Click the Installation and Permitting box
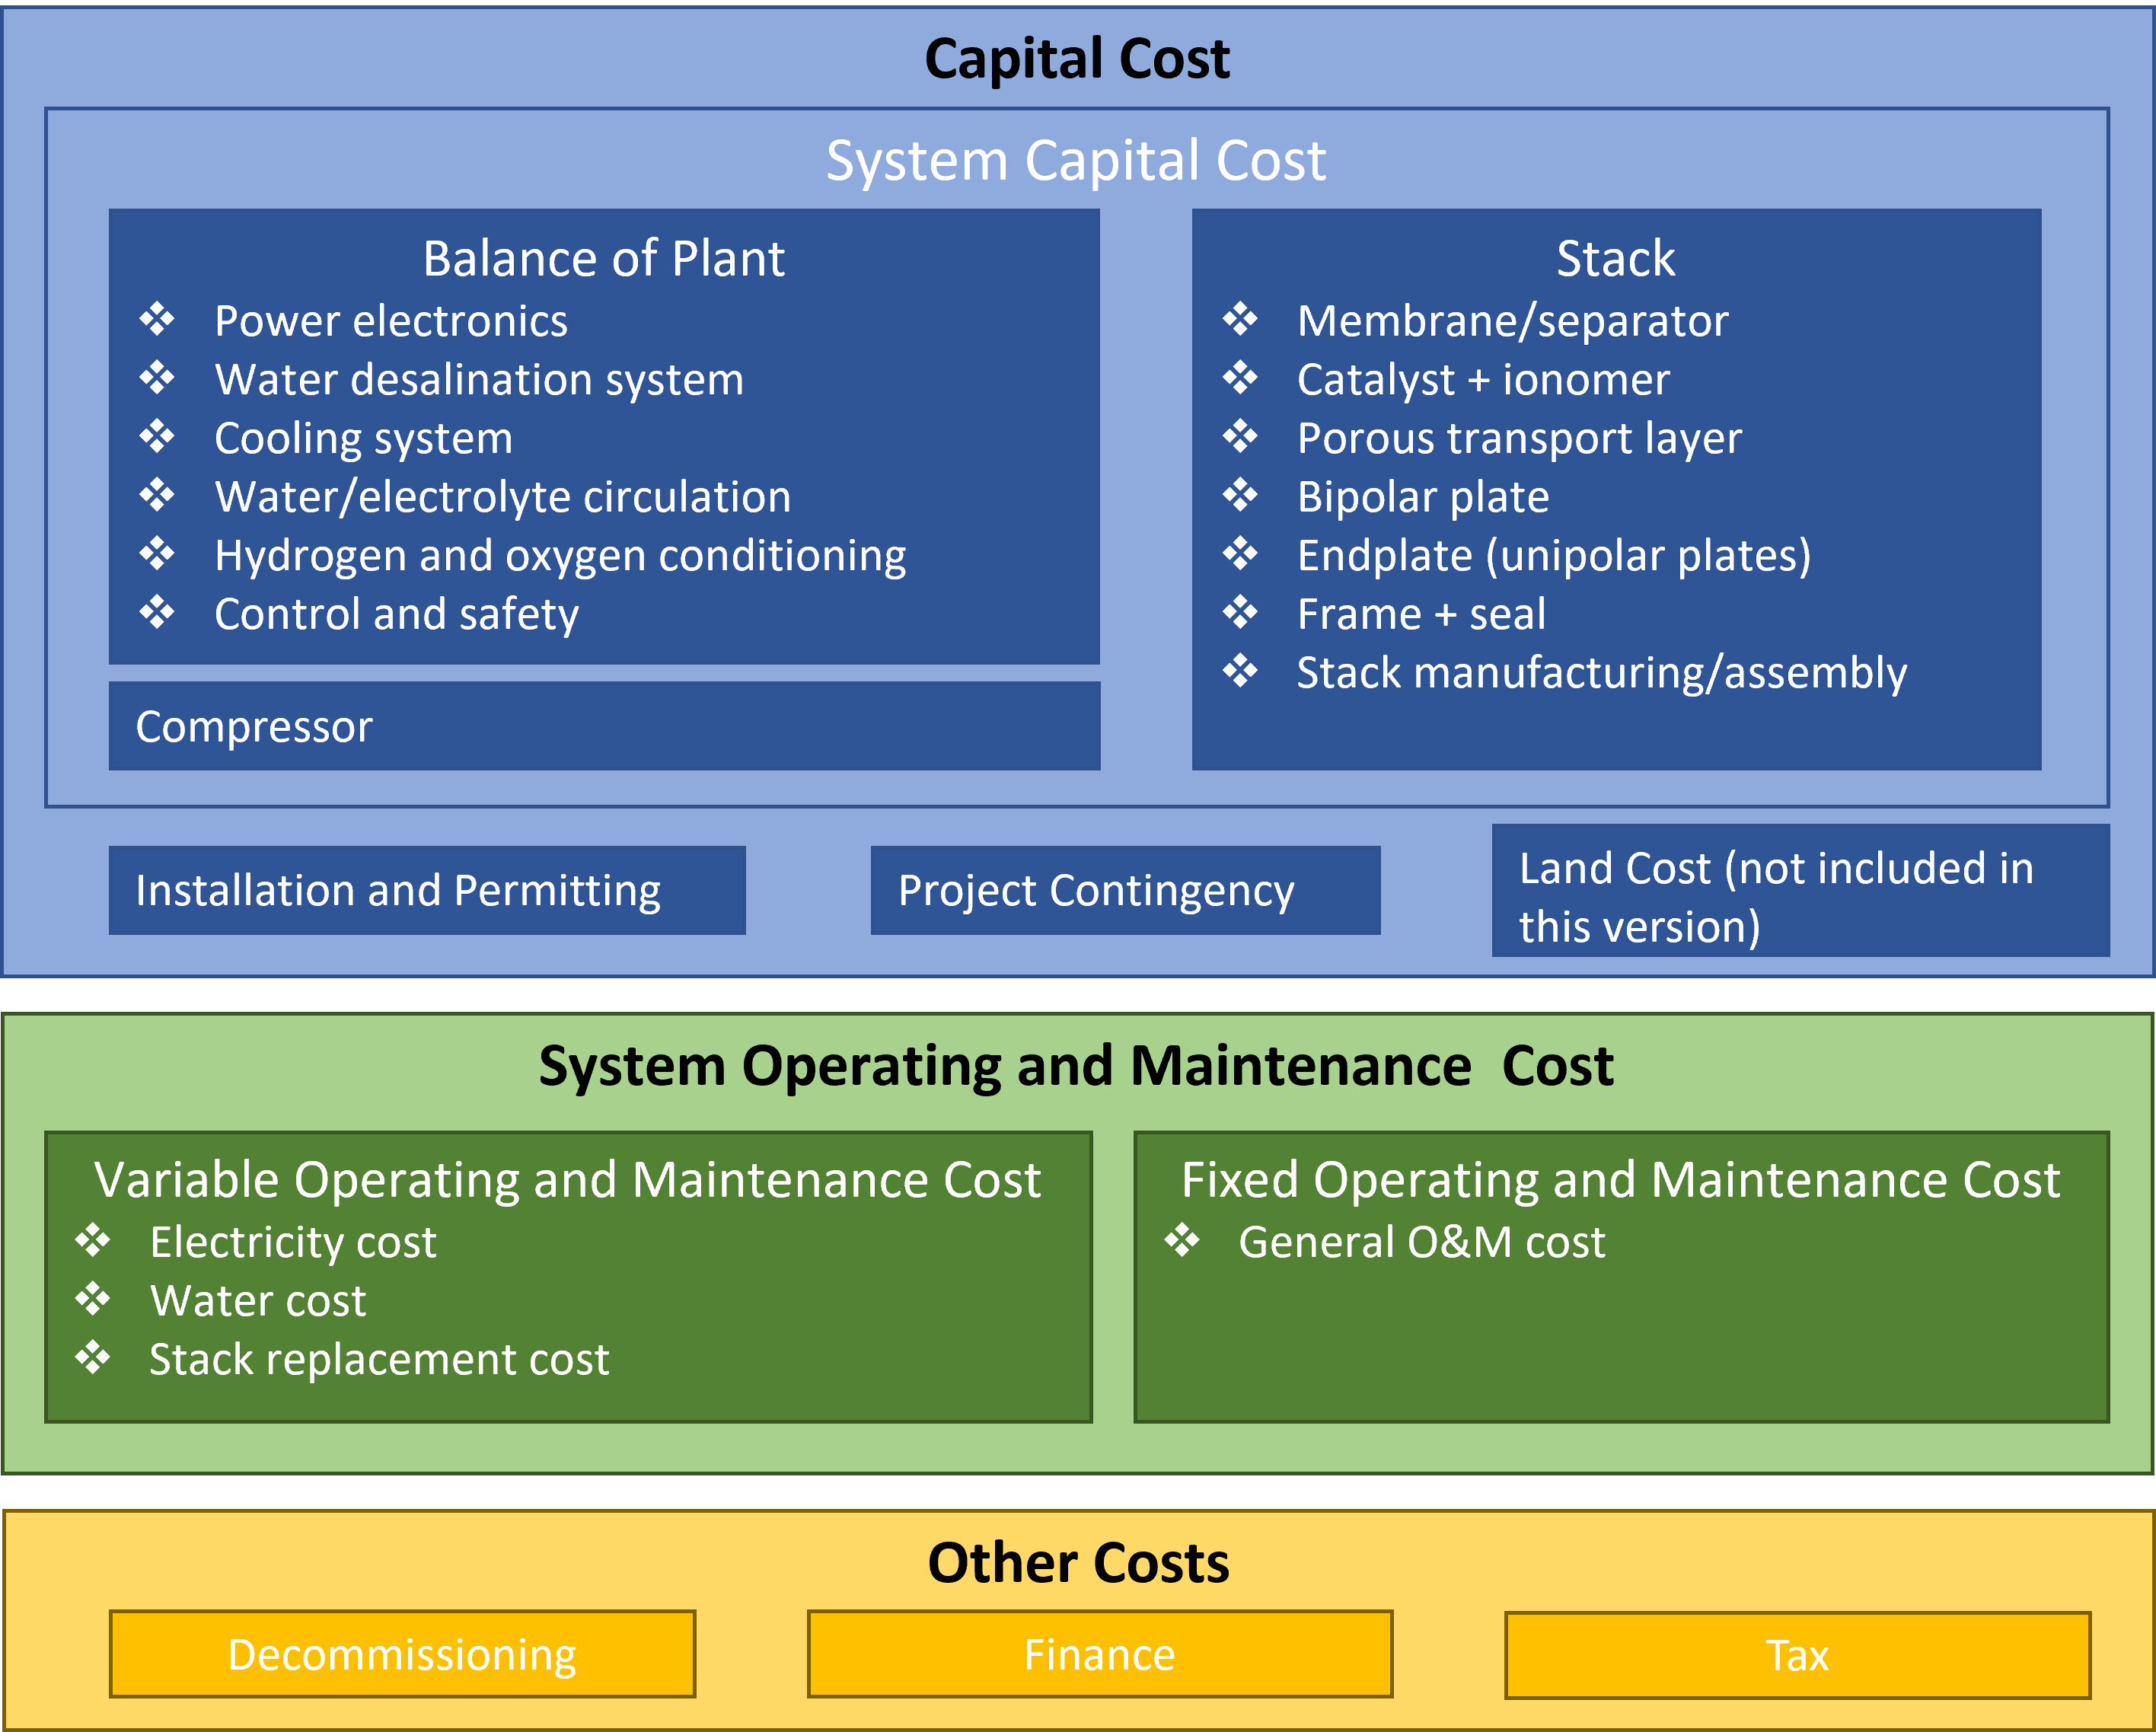 point(427,890)
